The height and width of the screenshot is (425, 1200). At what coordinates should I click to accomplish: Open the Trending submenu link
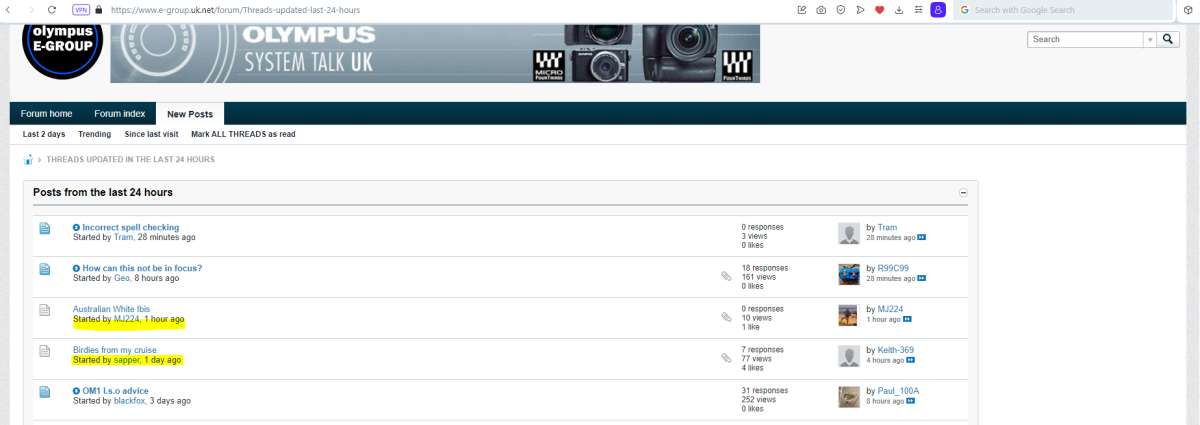point(95,134)
